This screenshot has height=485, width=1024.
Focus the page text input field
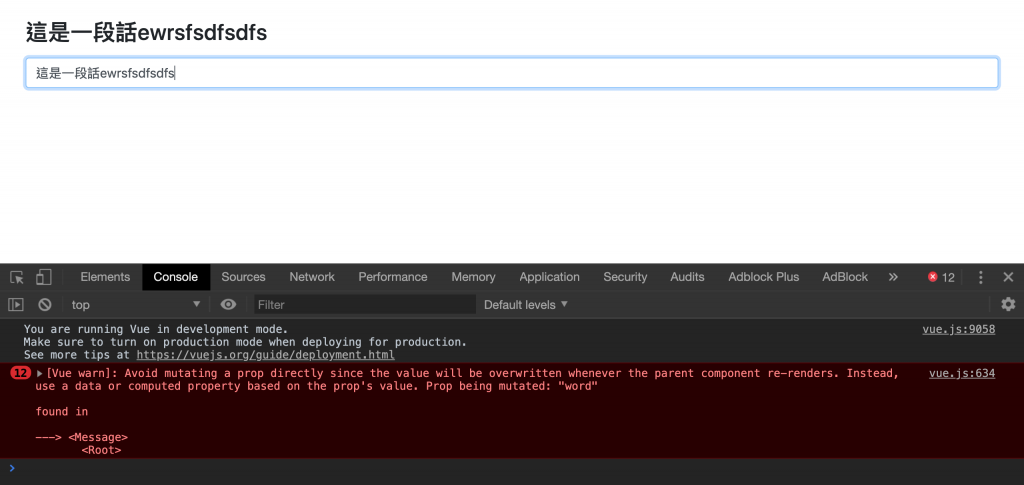512,73
